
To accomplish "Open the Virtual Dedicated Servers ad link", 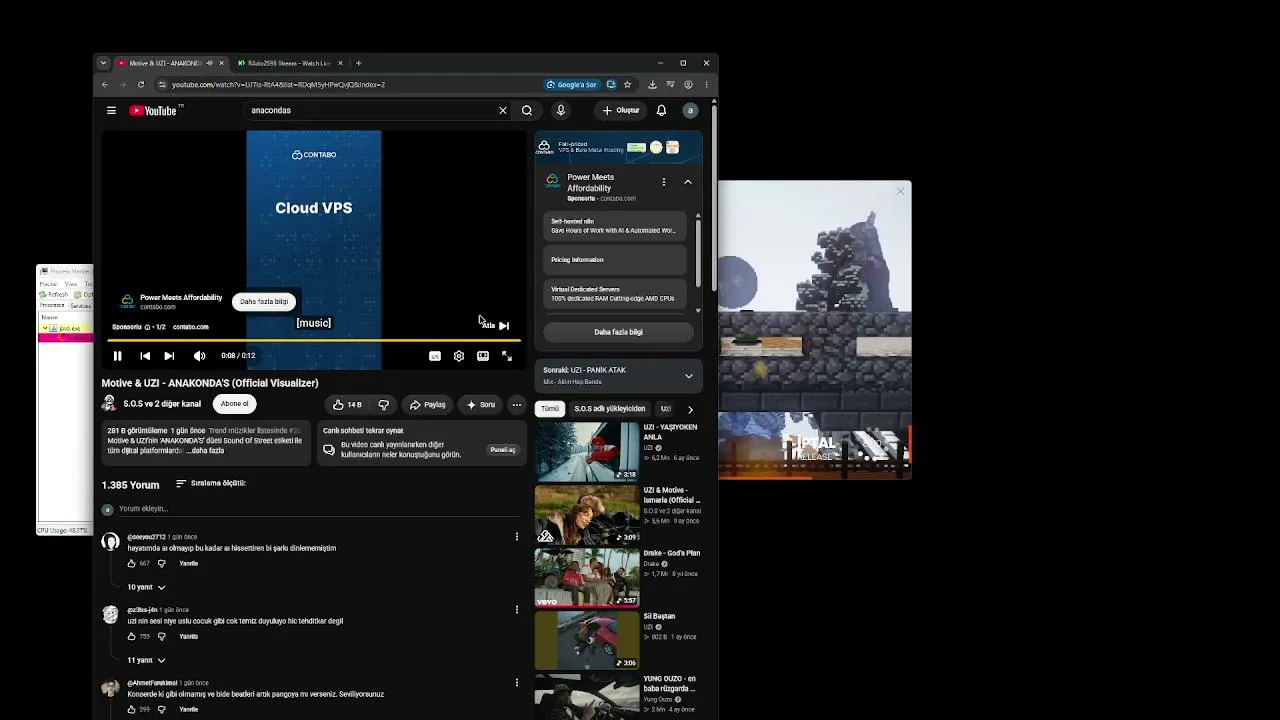I will [x=617, y=294].
